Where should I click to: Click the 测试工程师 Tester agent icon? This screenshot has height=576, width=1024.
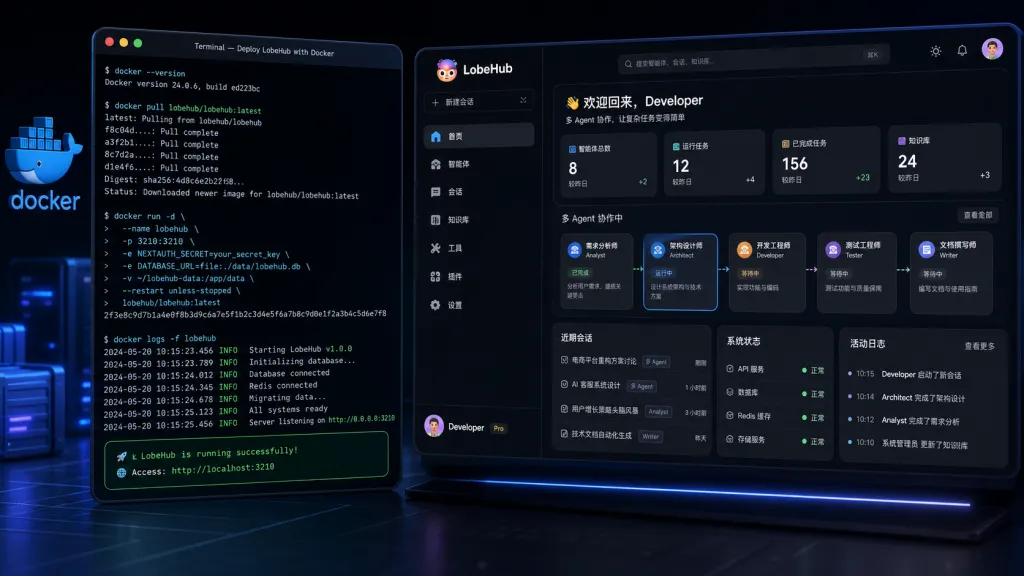(x=833, y=249)
